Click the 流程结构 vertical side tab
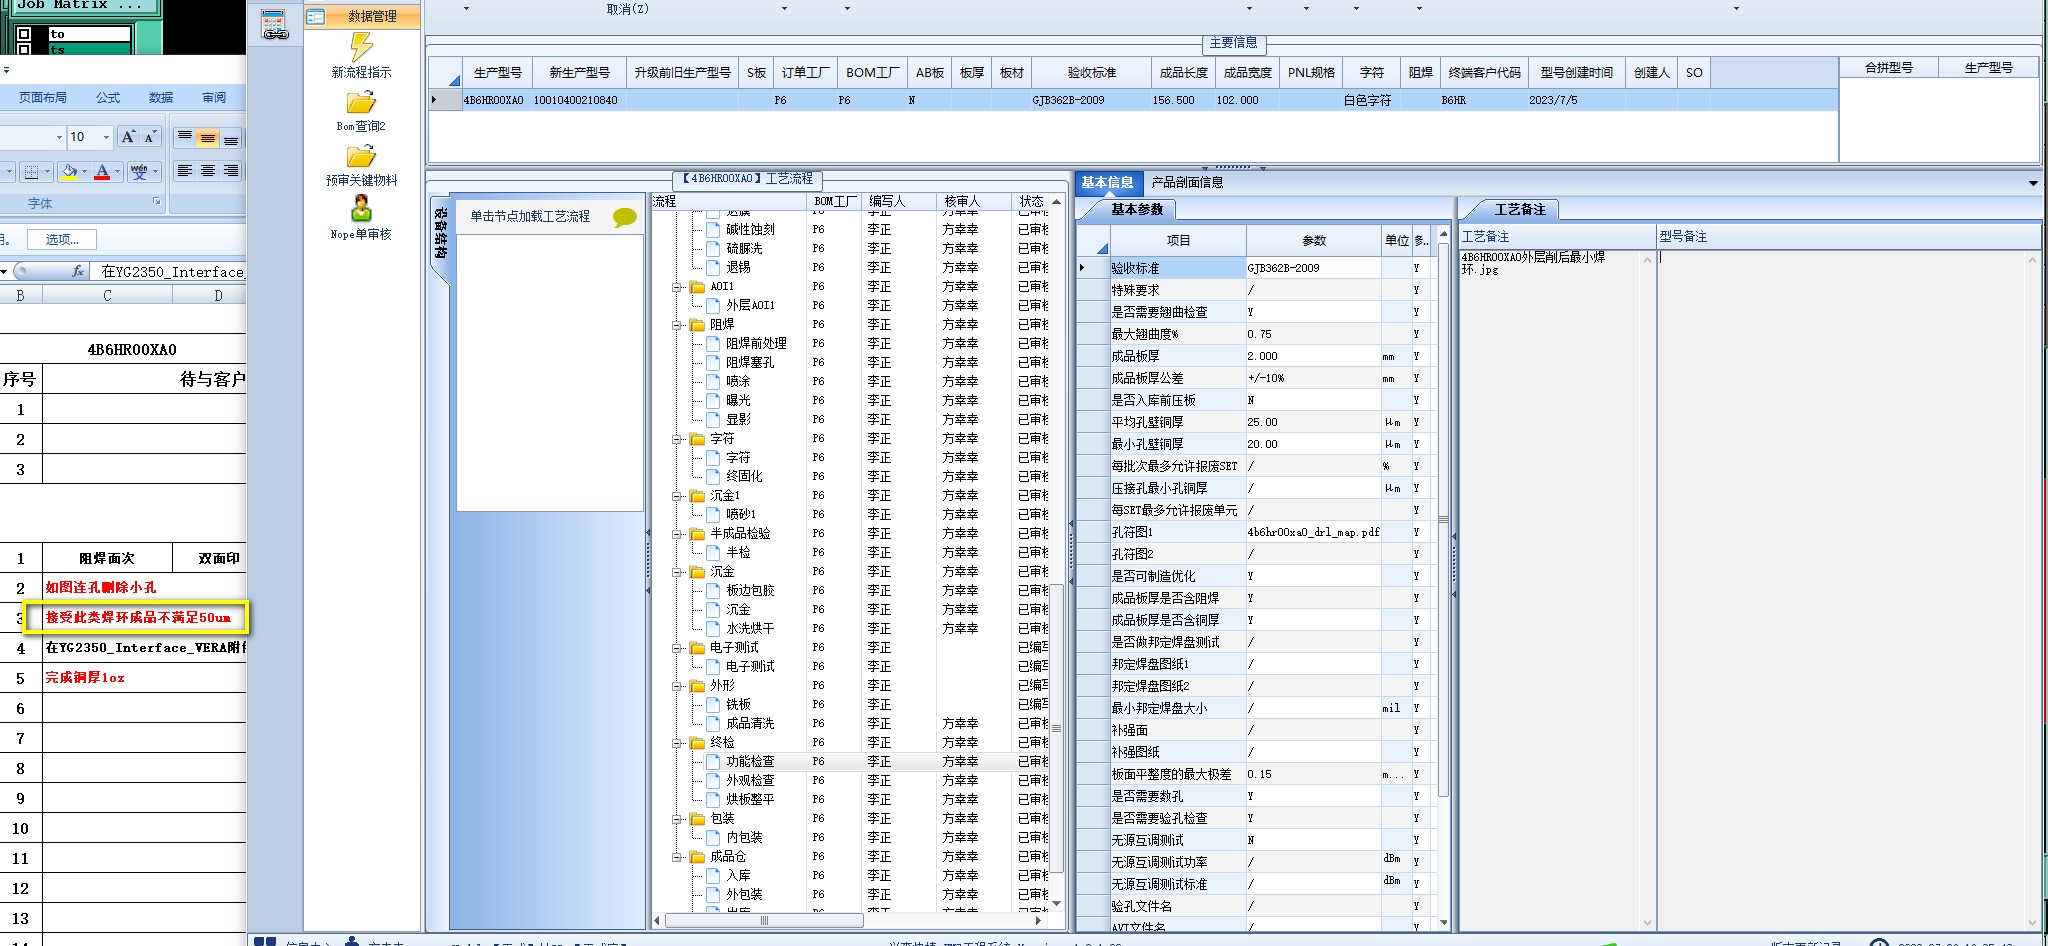2048x946 pixels. (x=441, y=233)
